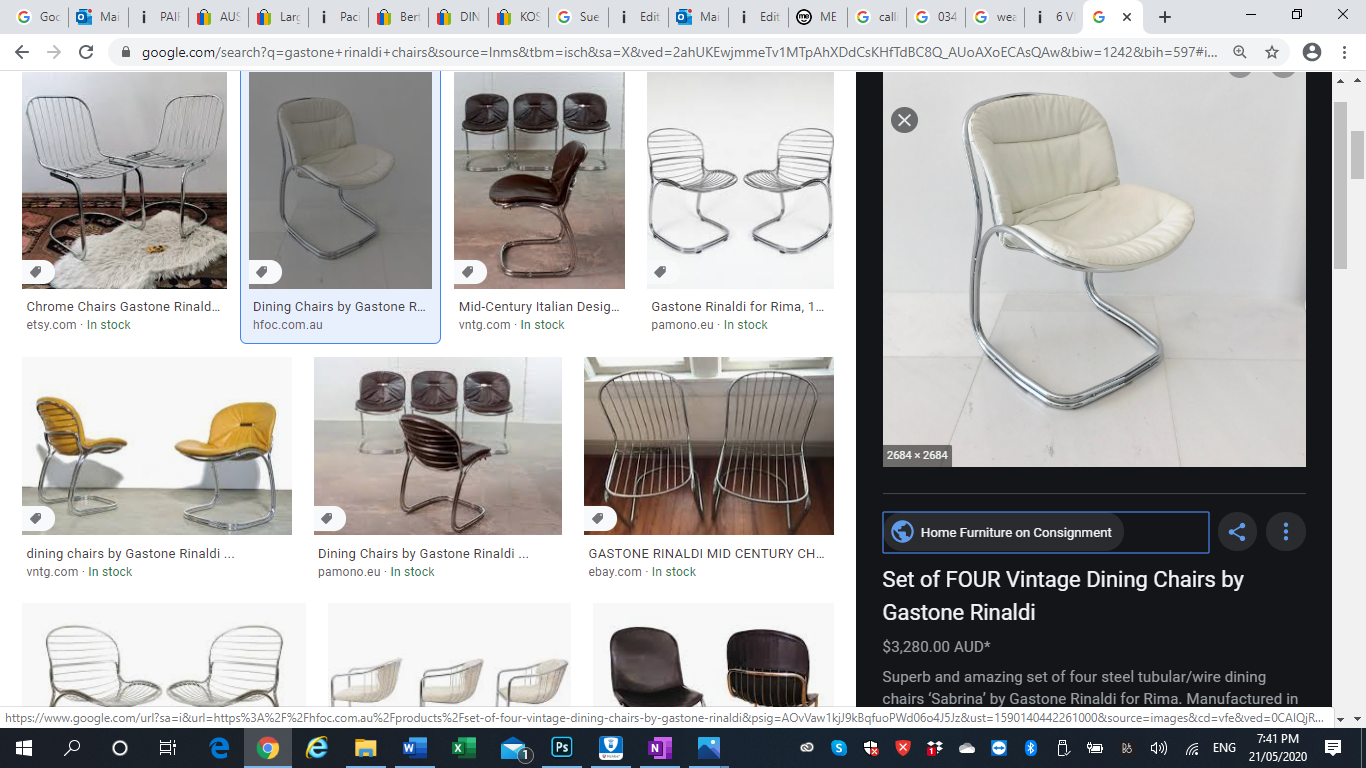
Task: Bookmark this page with the star icon
Action: pos(1272,52)
